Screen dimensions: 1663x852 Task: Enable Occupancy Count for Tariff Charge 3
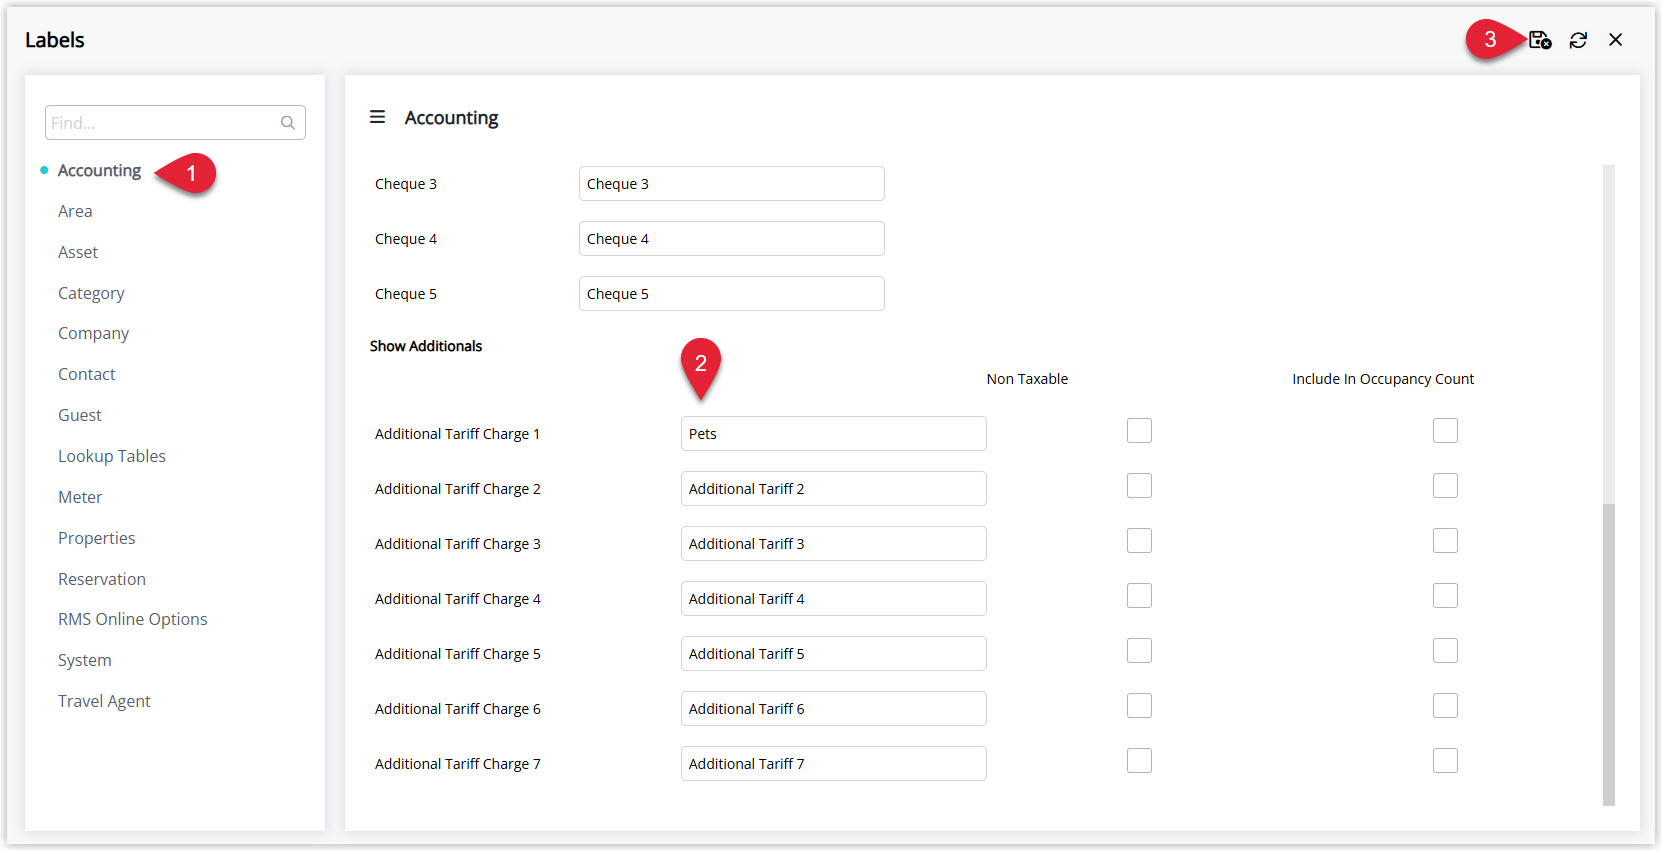point(1445,541)
